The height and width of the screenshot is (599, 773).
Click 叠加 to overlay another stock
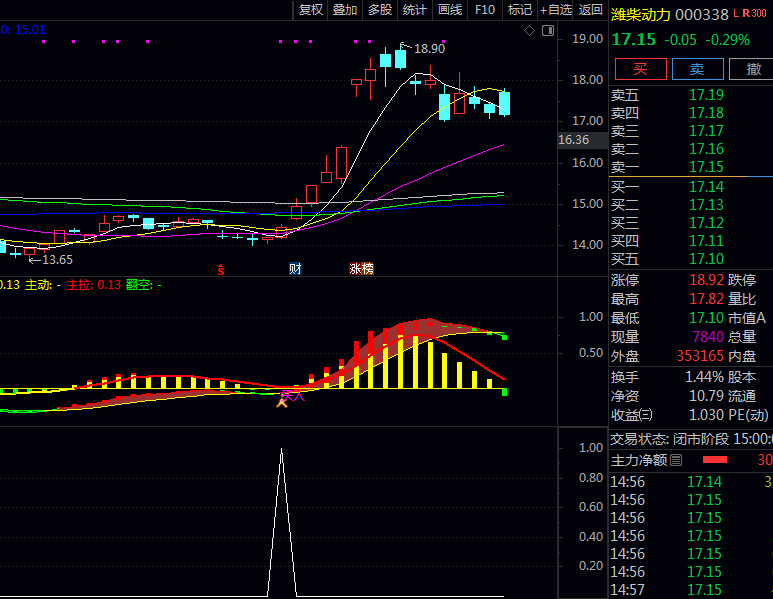click(345, 10)
